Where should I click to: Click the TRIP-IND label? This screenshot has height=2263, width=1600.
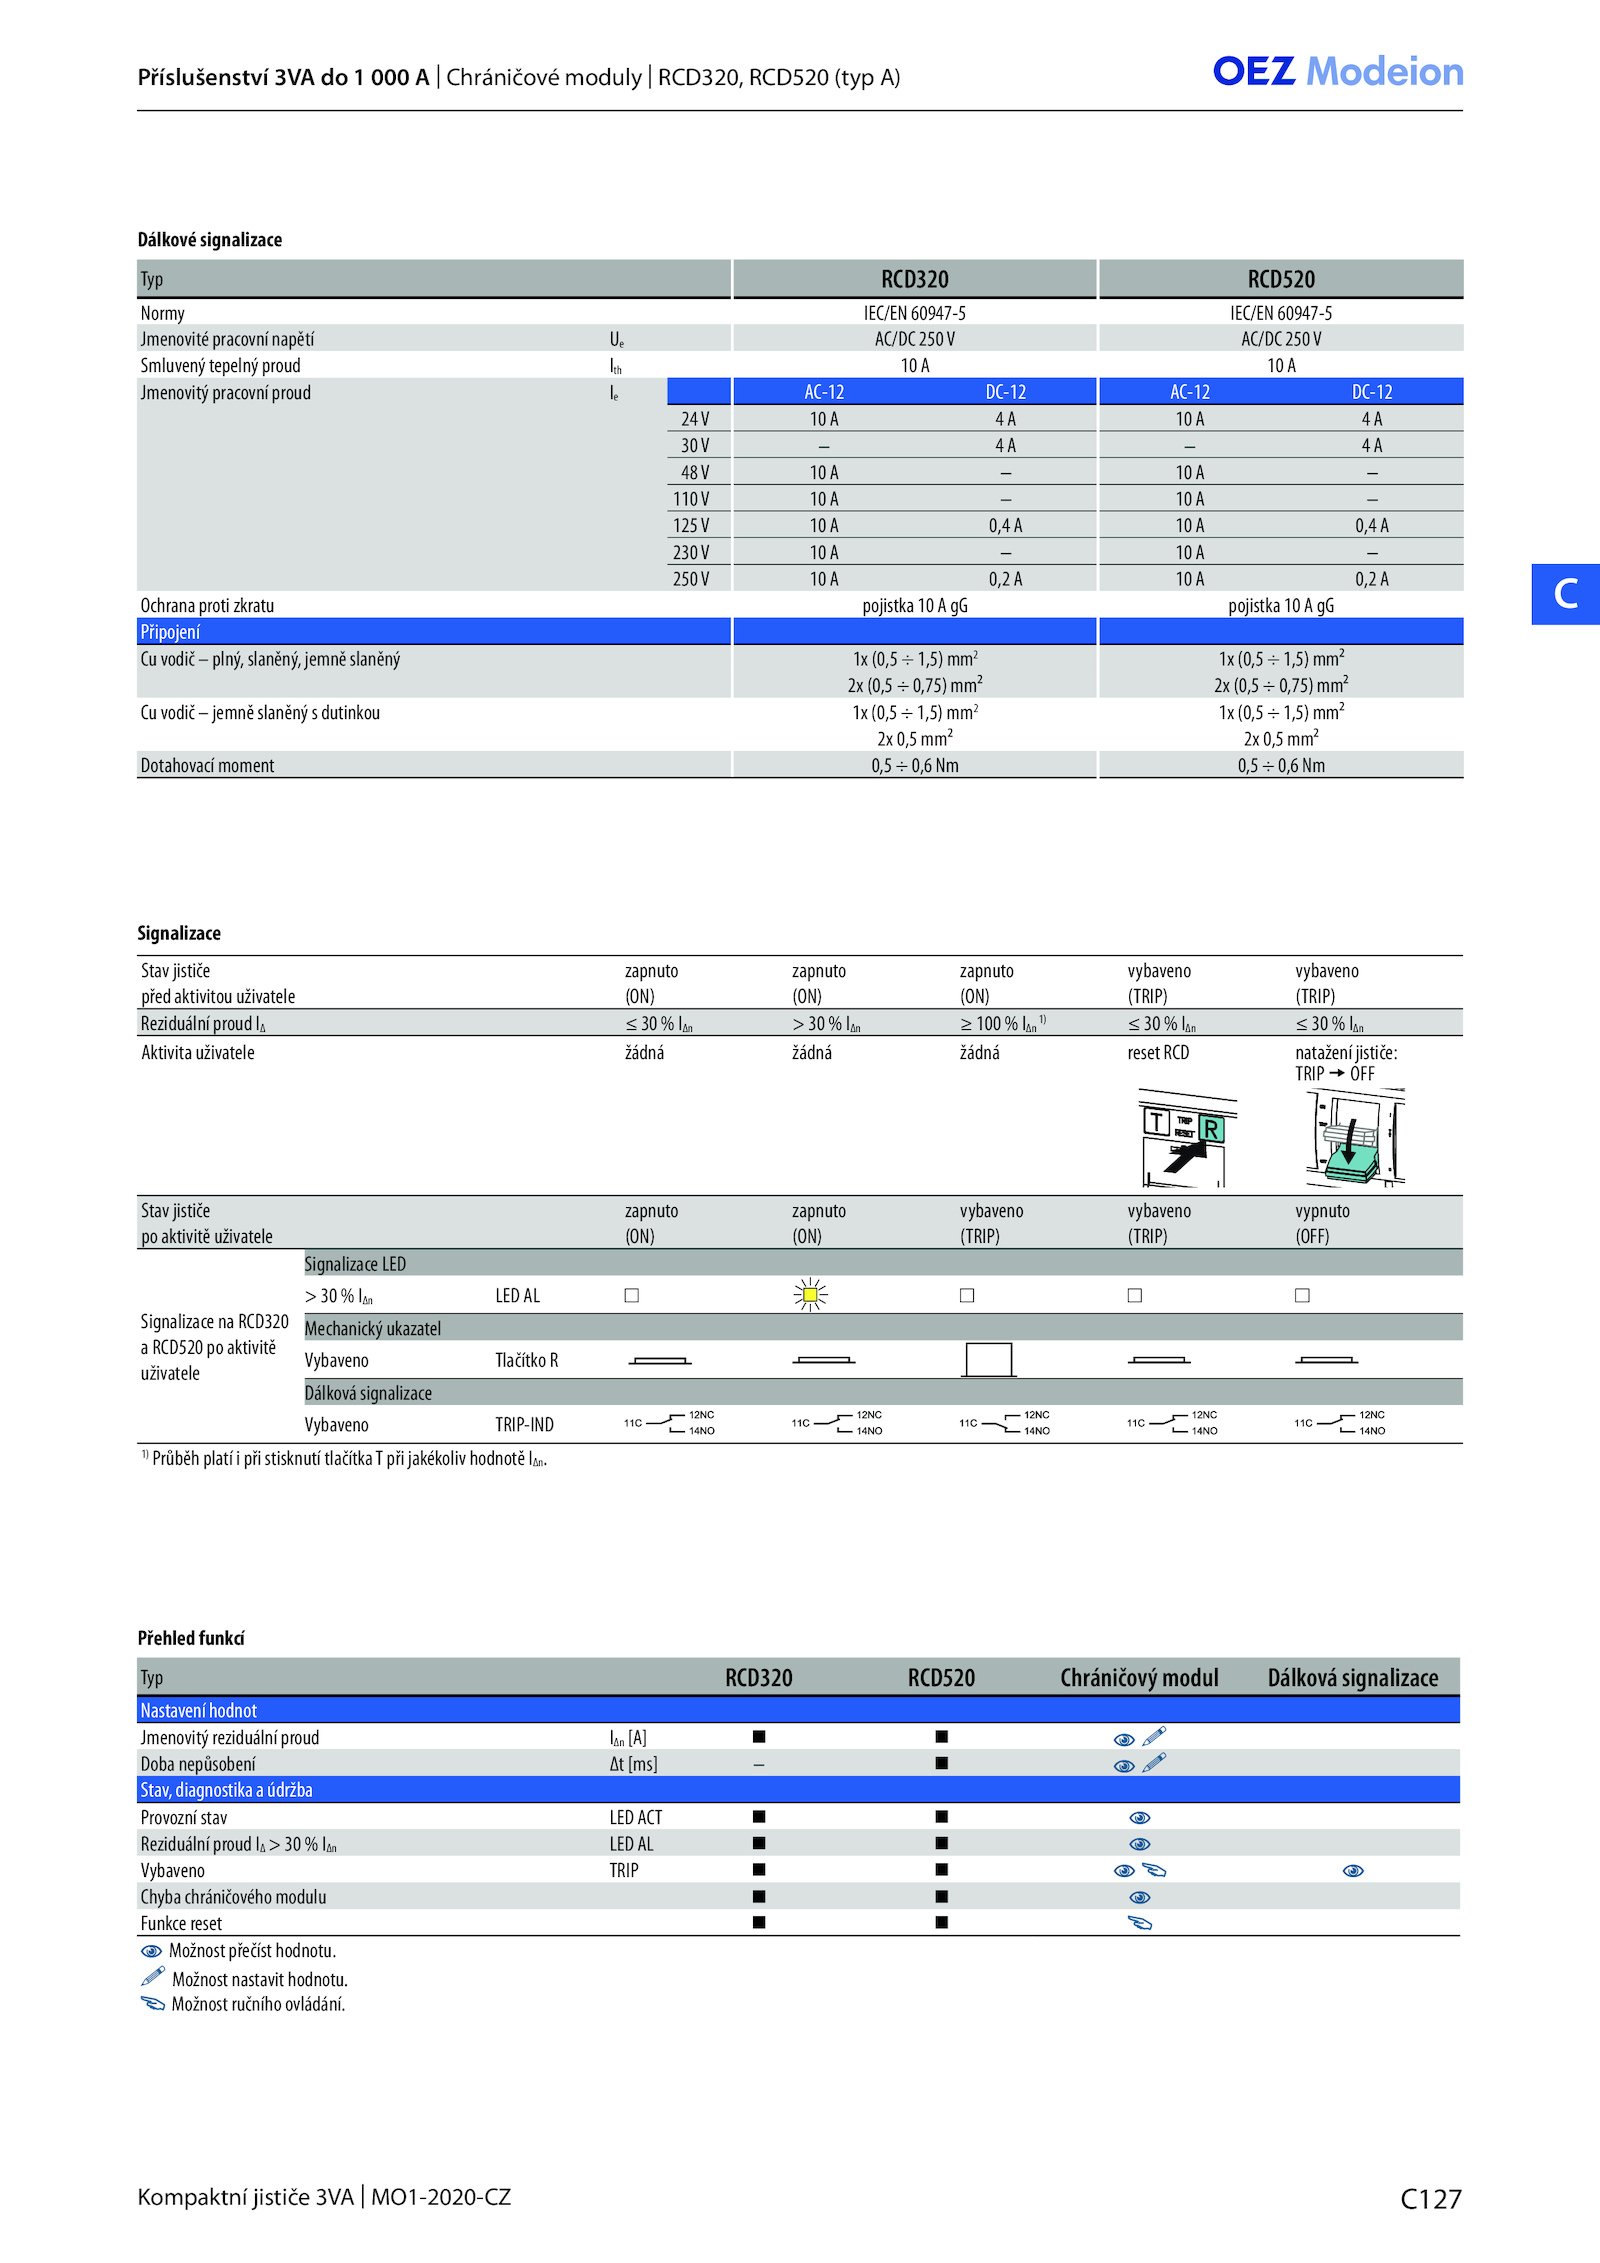point(524,1425)
